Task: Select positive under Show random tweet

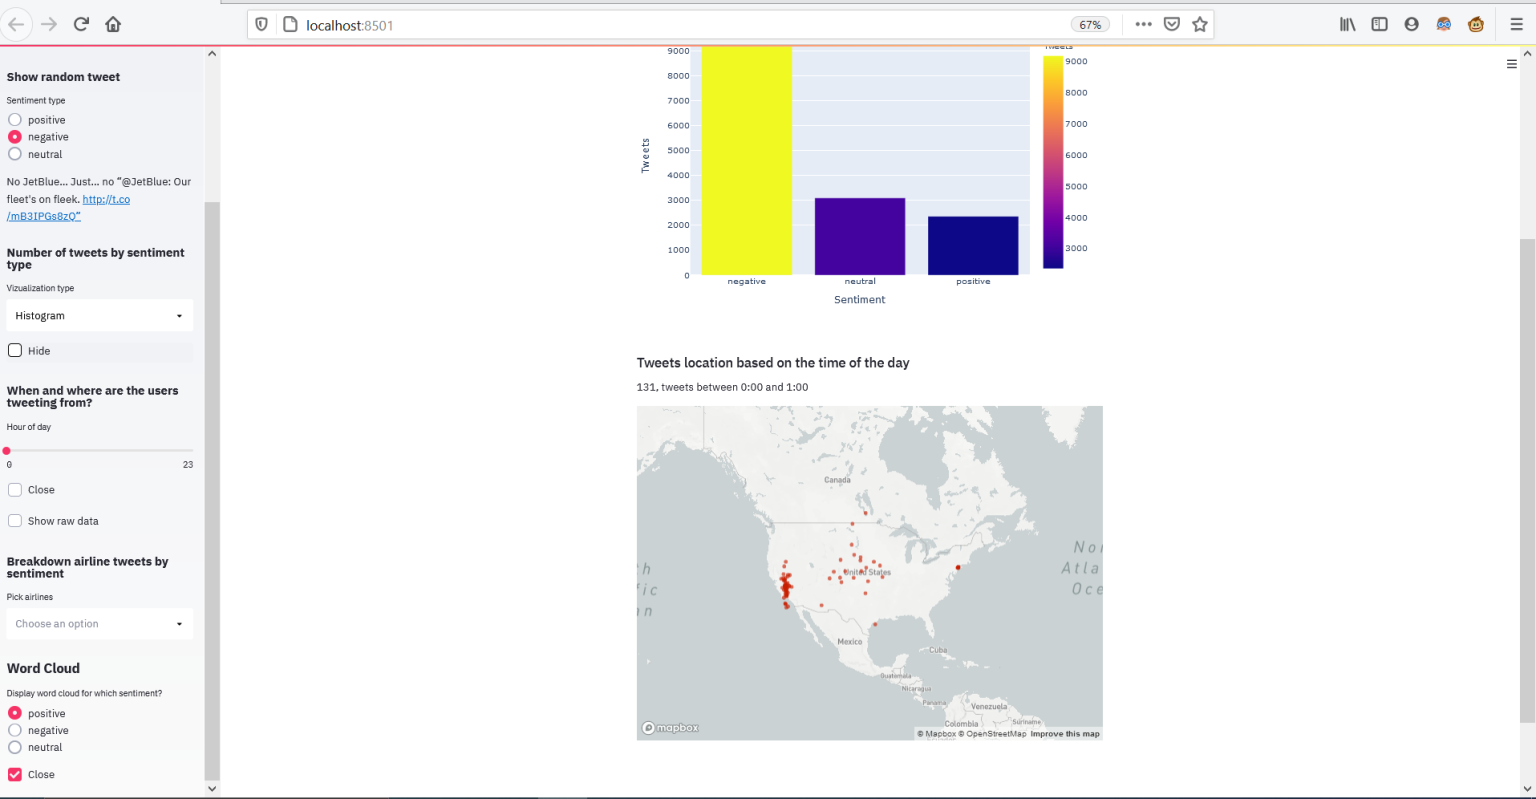Action: coord(15,120)
